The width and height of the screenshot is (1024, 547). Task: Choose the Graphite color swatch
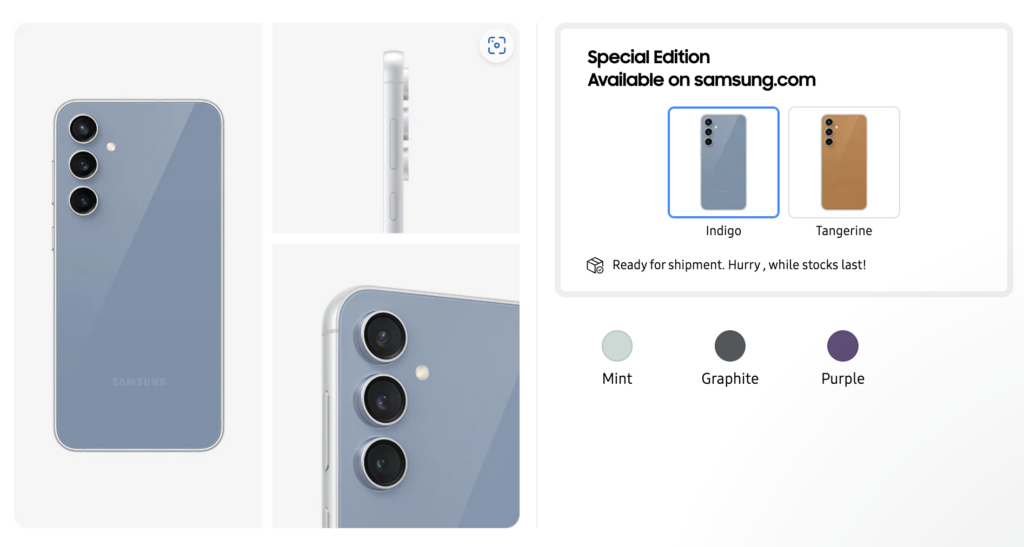coord(730,346)
